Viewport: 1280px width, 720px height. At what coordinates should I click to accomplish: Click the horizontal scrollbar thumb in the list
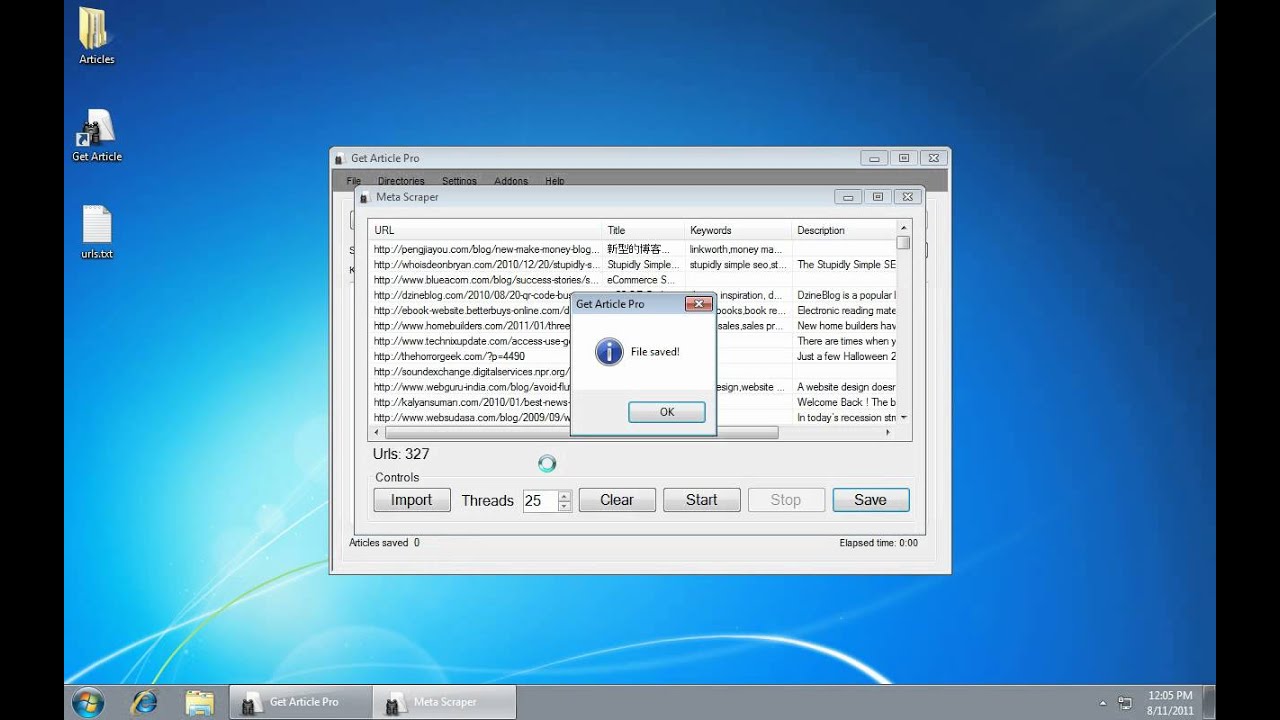[x=581, y=432]
